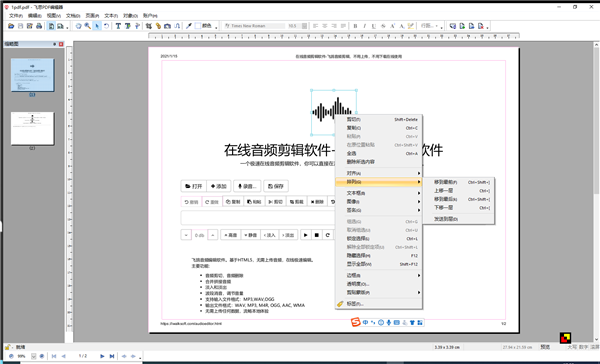Open the 视图 menu
600x364 pixels.
coord(54,15)
